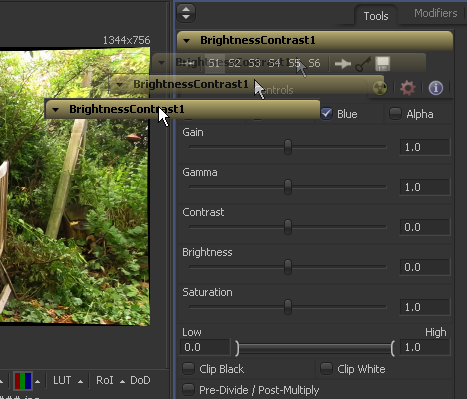Screen dimensions: 467x399
Task: Uncheck the Blue channel checkbox
Action: (x=326, y=114)
